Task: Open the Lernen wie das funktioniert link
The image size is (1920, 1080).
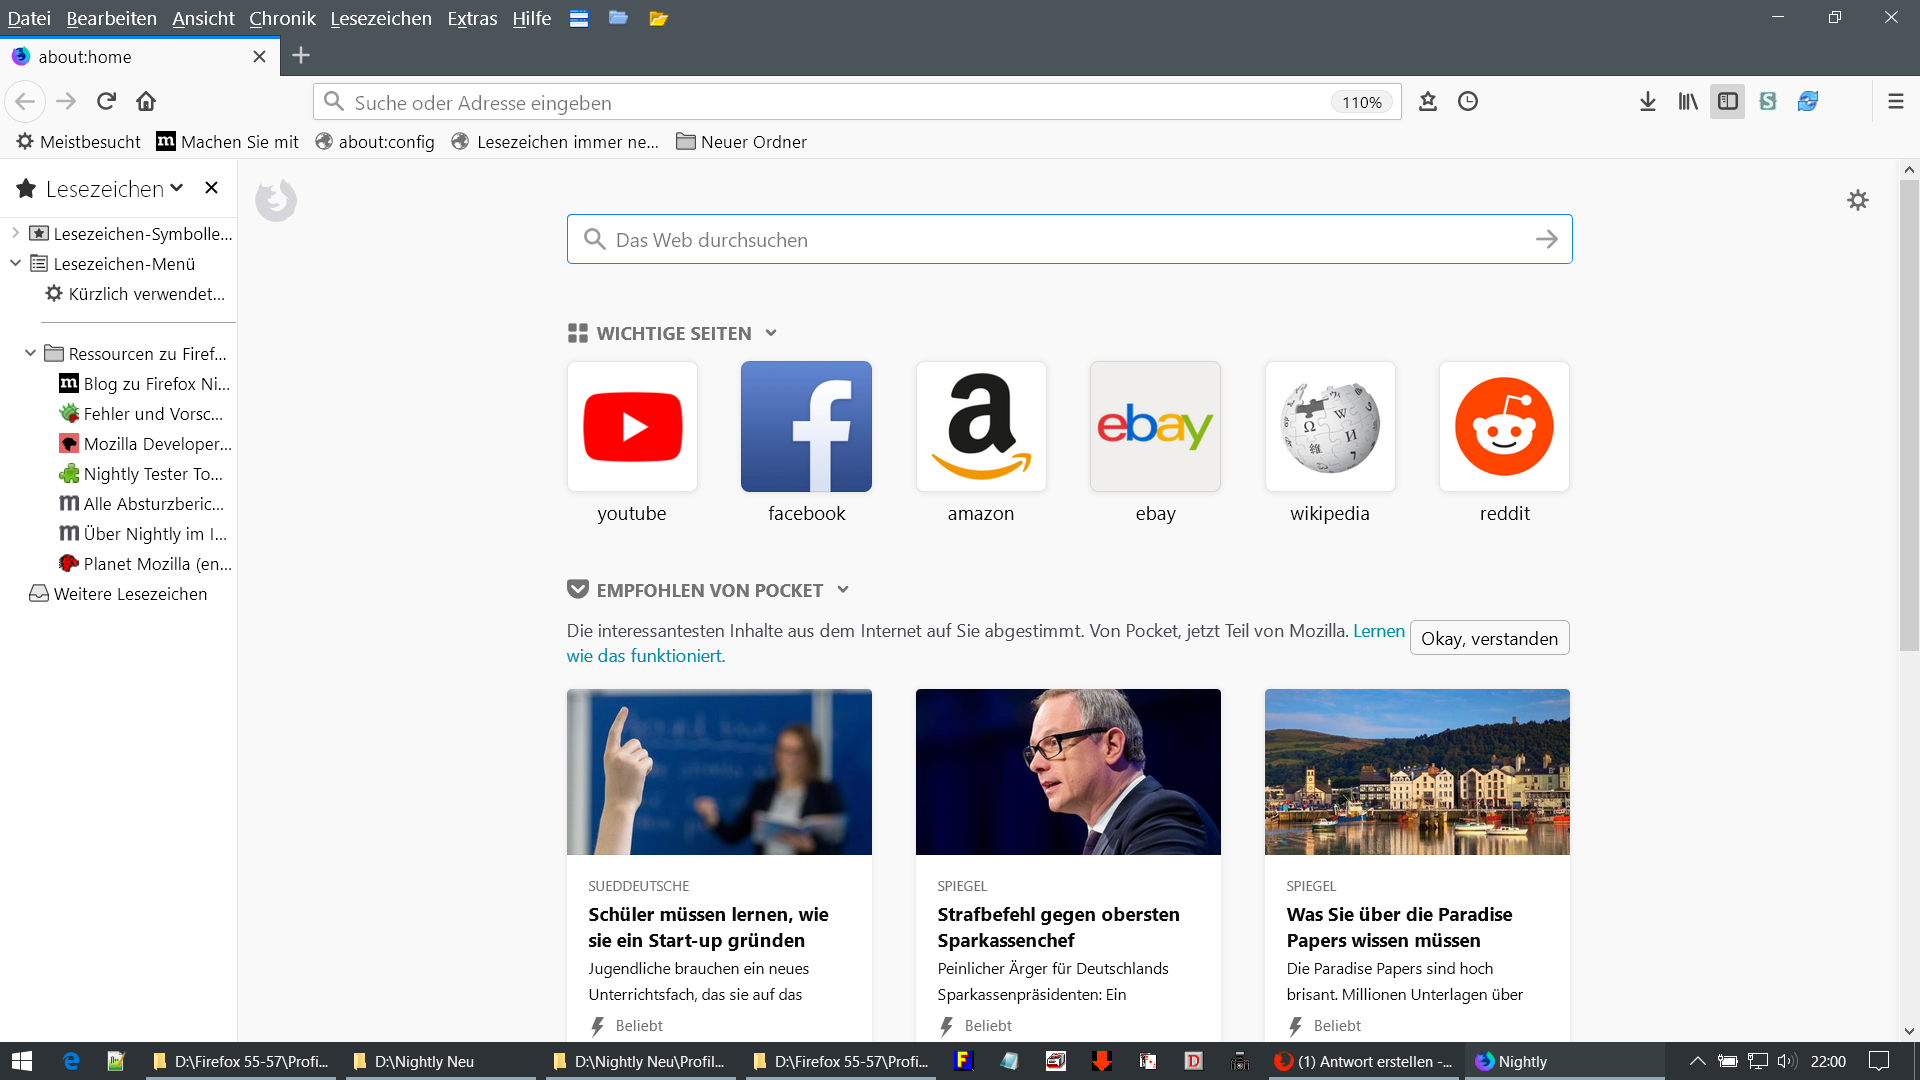Action: 1378,631
